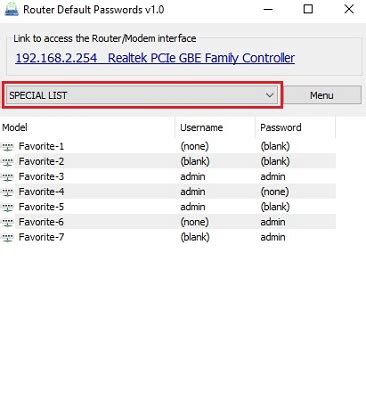Click the dropdown chevron arrow
The width and height of the screenshot is (366, 400).
click(269, 95)
